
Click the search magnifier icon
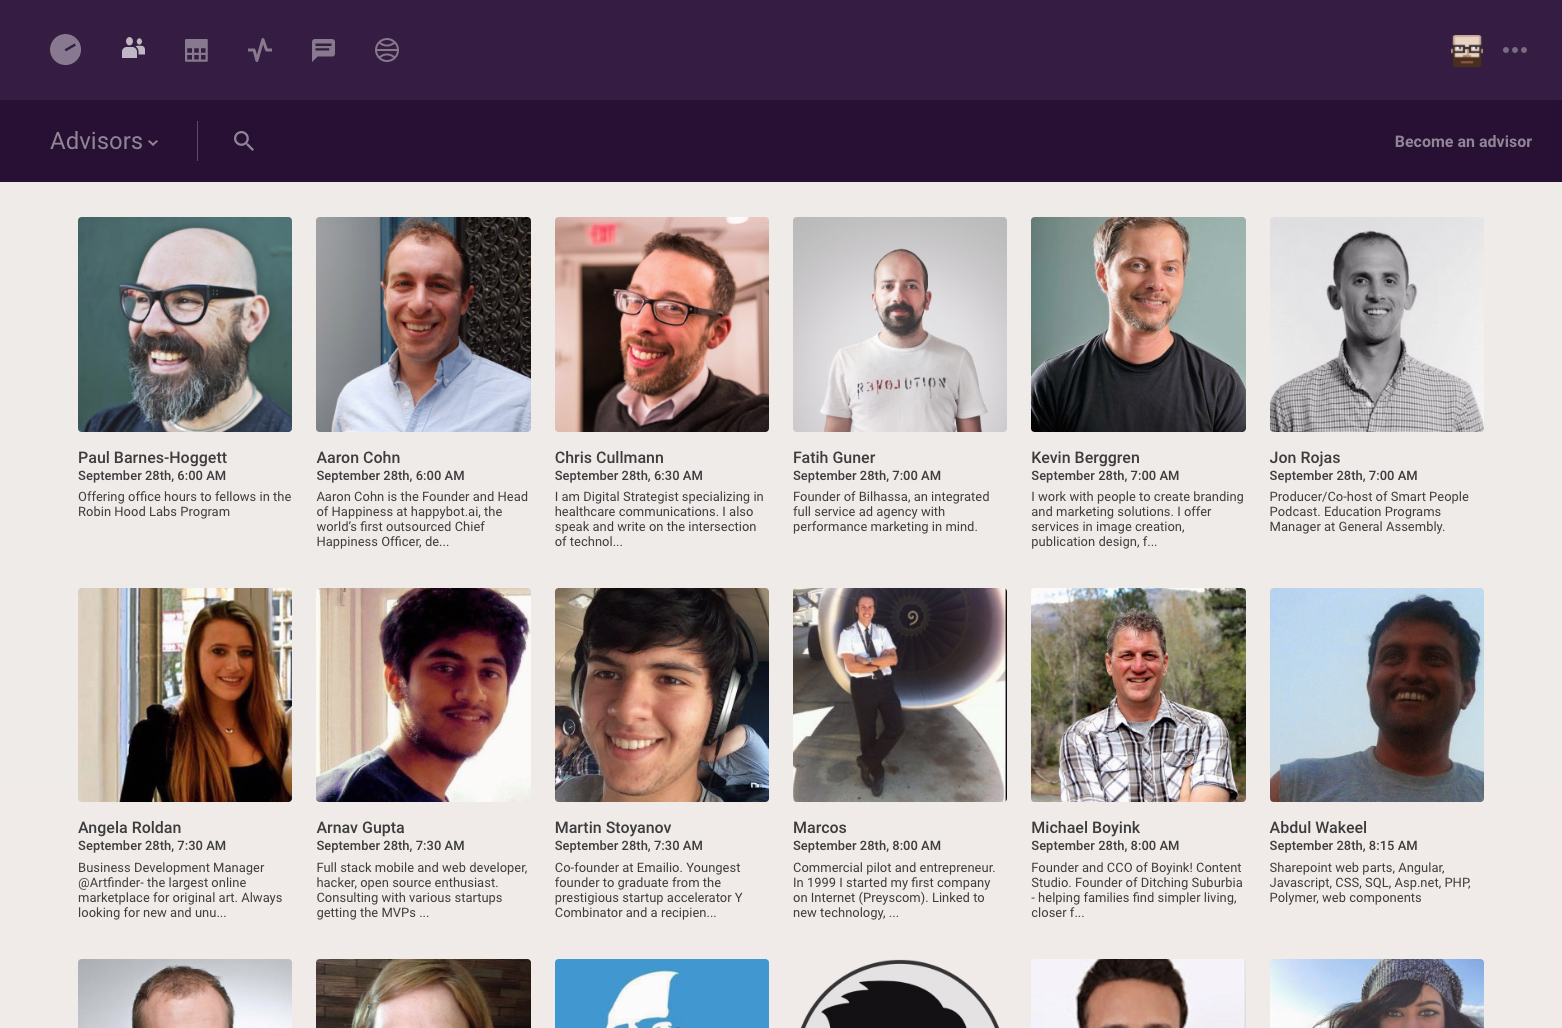point(243,141)
